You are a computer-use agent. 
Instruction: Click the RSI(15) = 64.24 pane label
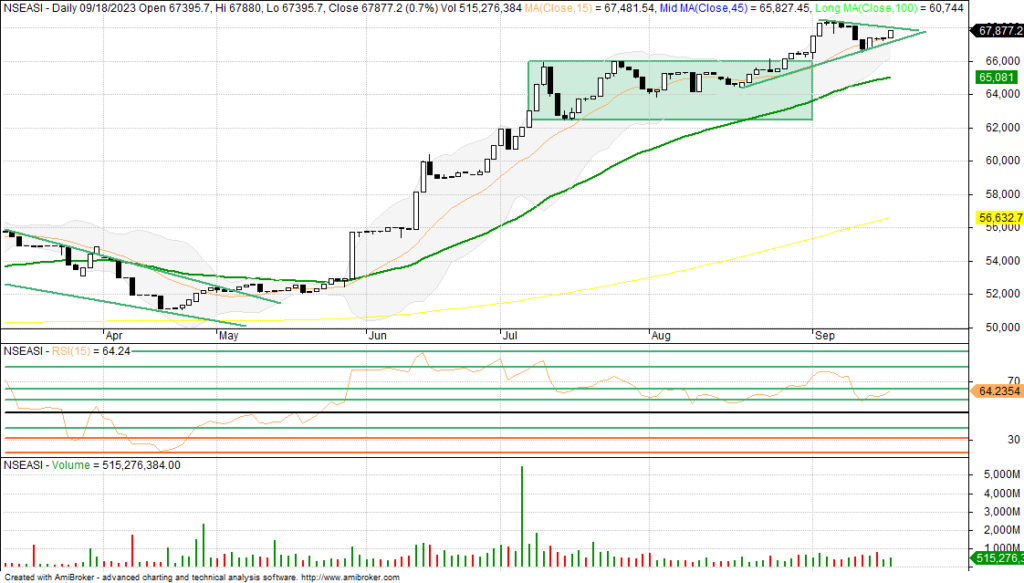point(68,351)
